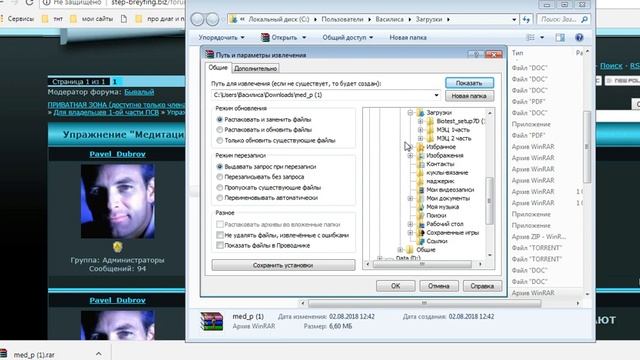
Task: Click the Отмена button
Action: [x=439, y=286]
